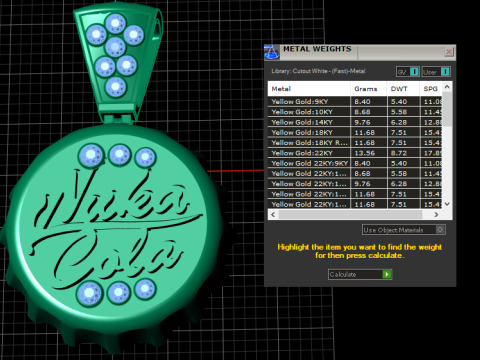Viewport: 480px width, 360px height.
Task: Click DWT 7.51 in Yellow Gold:18KY row
Action: [399, 132]
